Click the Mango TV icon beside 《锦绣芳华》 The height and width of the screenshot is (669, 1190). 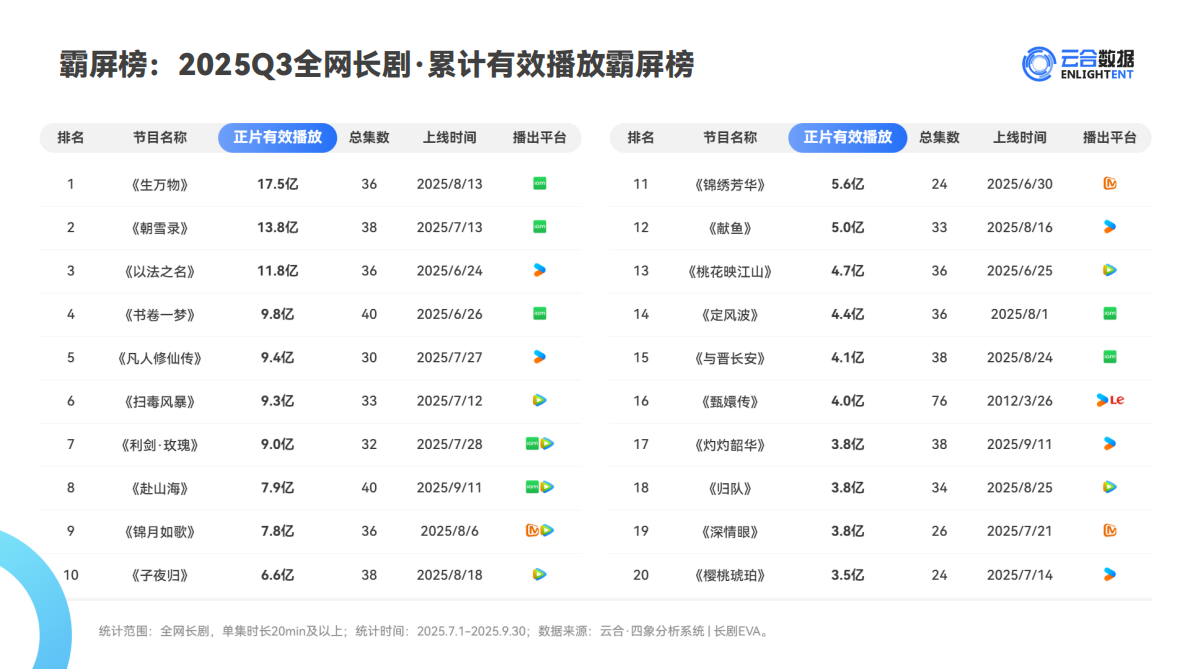pos(1109,184)
